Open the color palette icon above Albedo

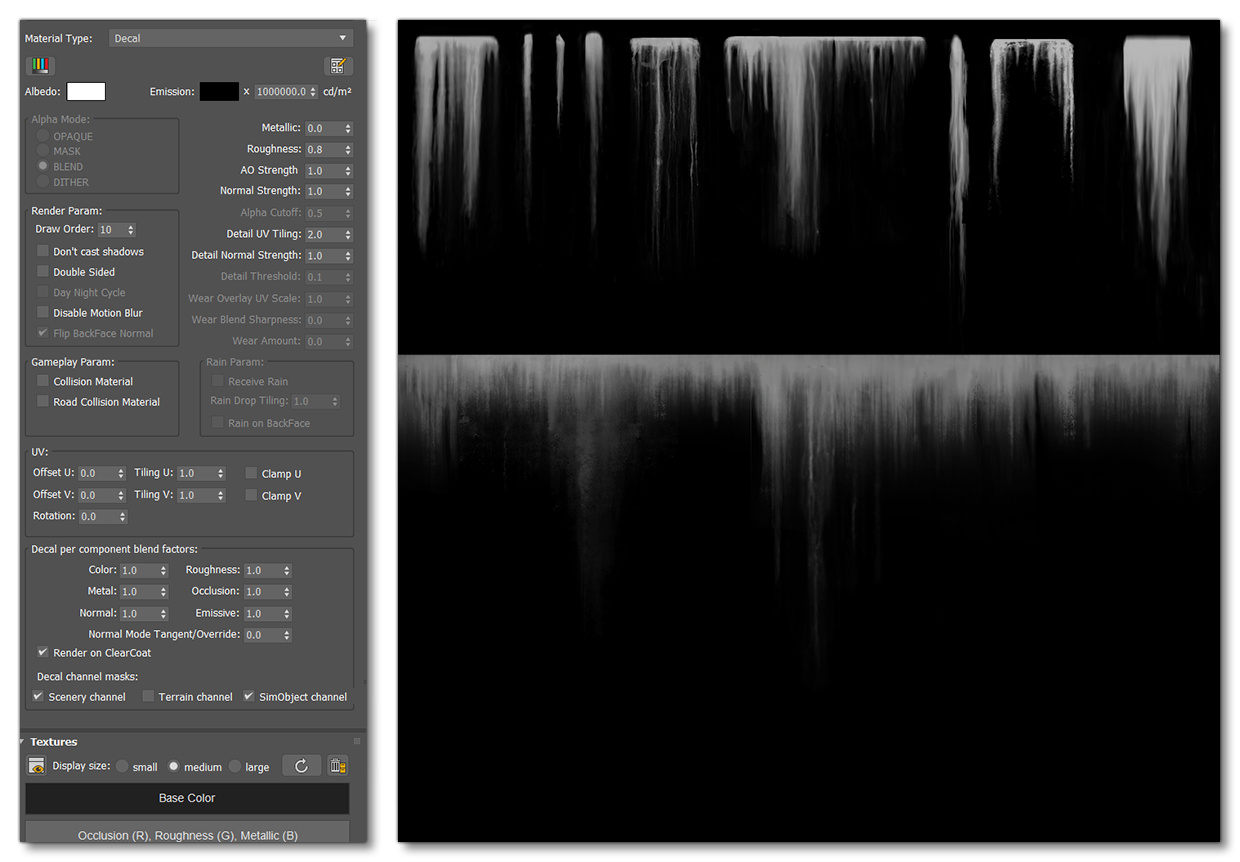tap(39, 64)
